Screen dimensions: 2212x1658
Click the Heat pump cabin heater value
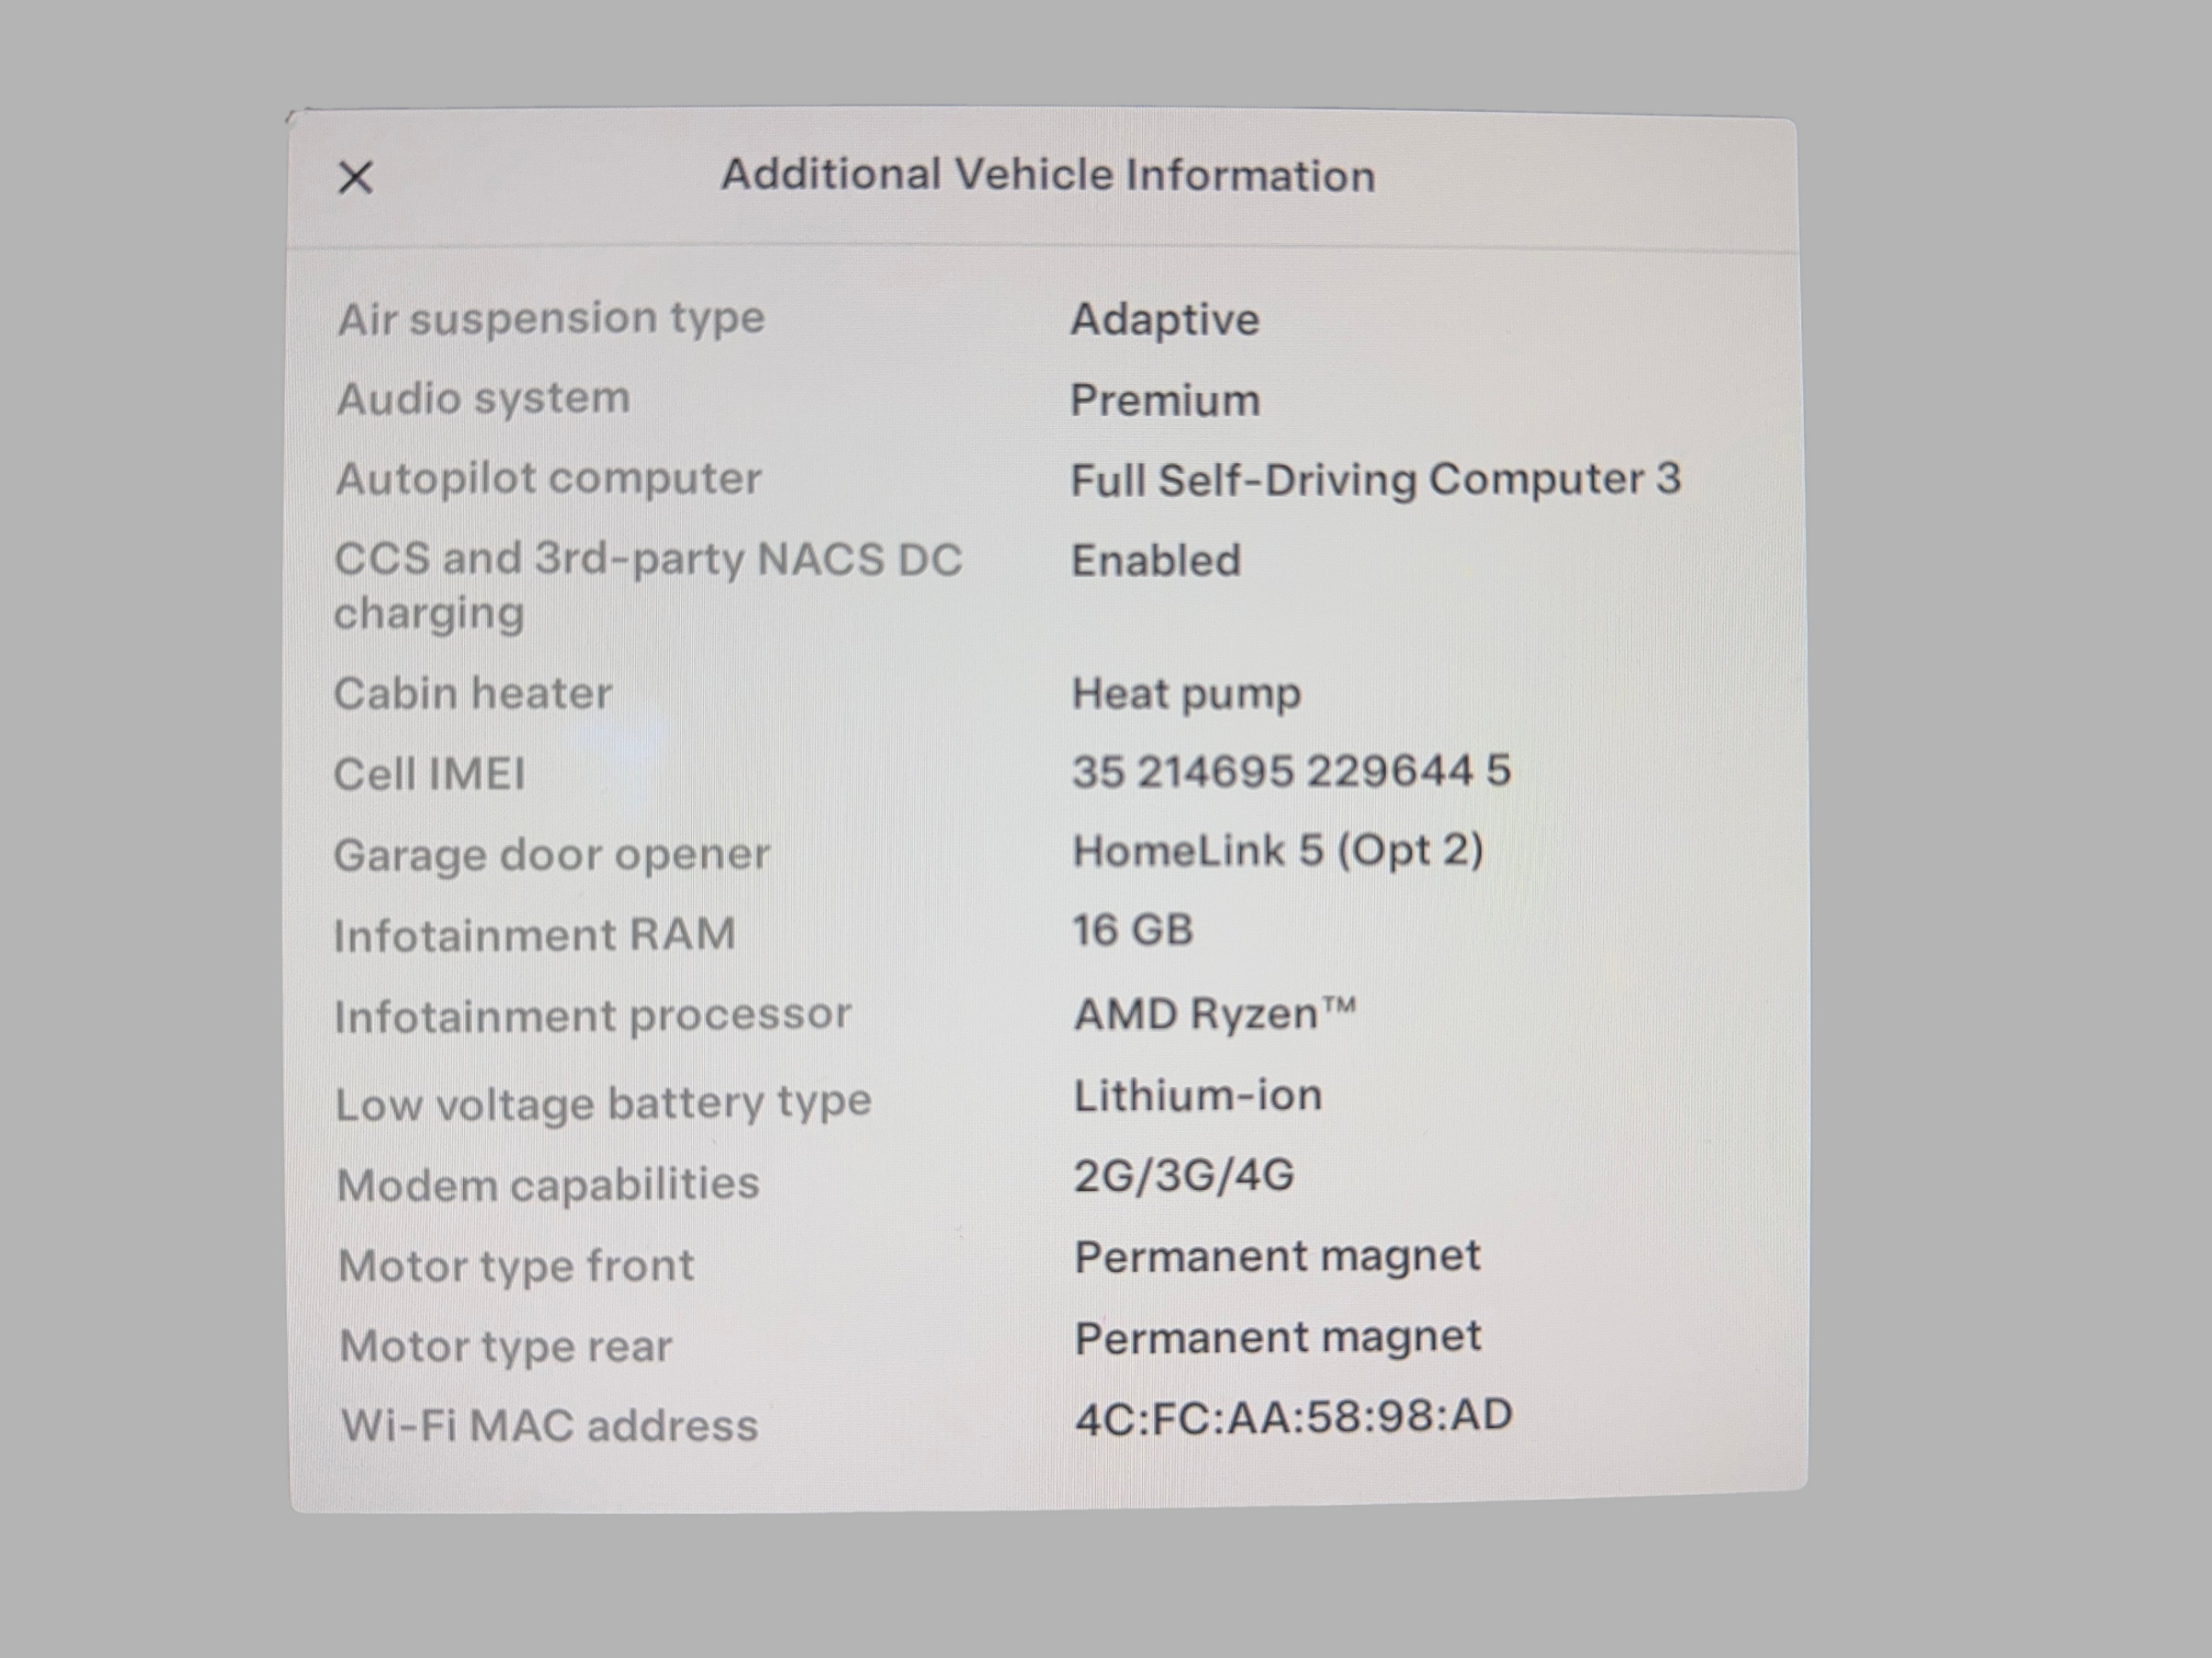[1186, 694]
